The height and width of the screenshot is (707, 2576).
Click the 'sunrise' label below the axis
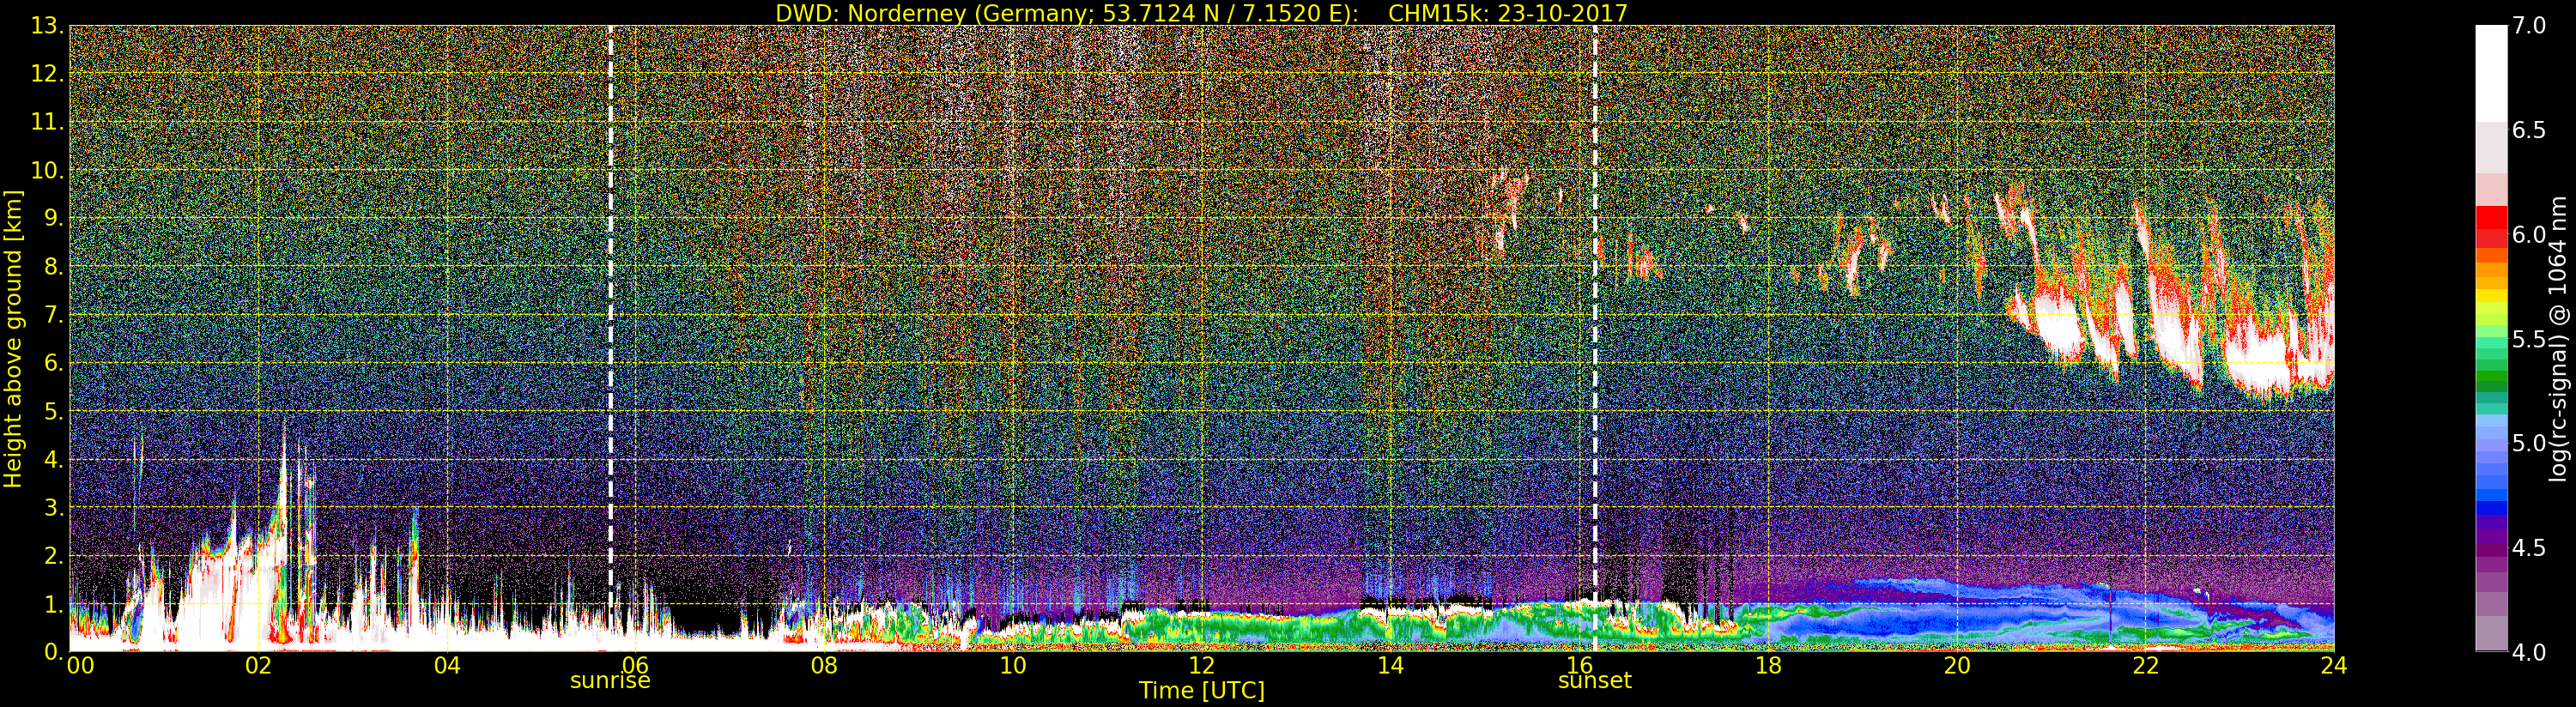(x=610, y=681)
